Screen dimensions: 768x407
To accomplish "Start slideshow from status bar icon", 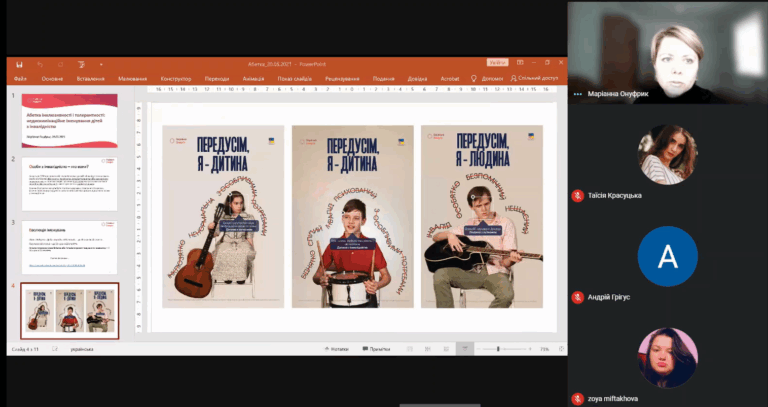I will coord(464,348).
